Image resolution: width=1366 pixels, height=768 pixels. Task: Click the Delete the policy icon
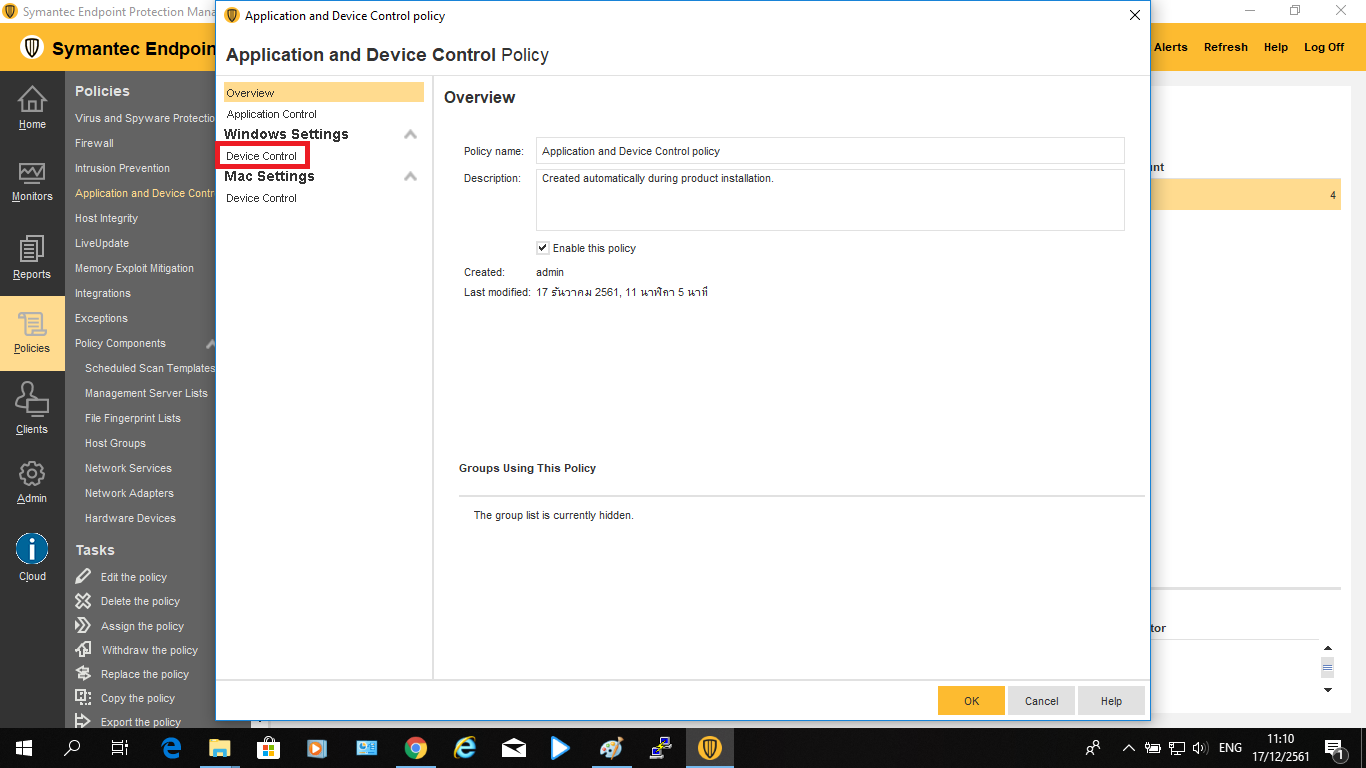pos(83,601)
